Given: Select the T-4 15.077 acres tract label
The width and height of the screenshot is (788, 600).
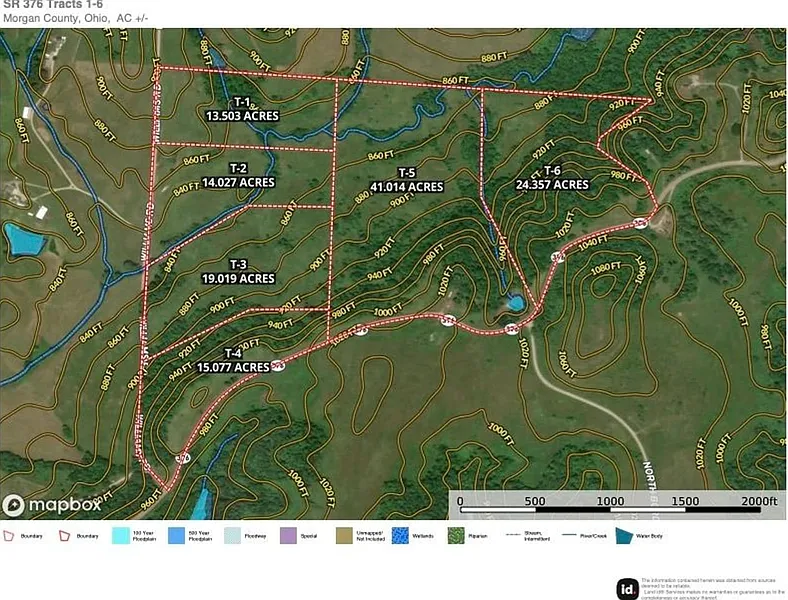Looking at the screenshot, I should click(x=232, y=361).
